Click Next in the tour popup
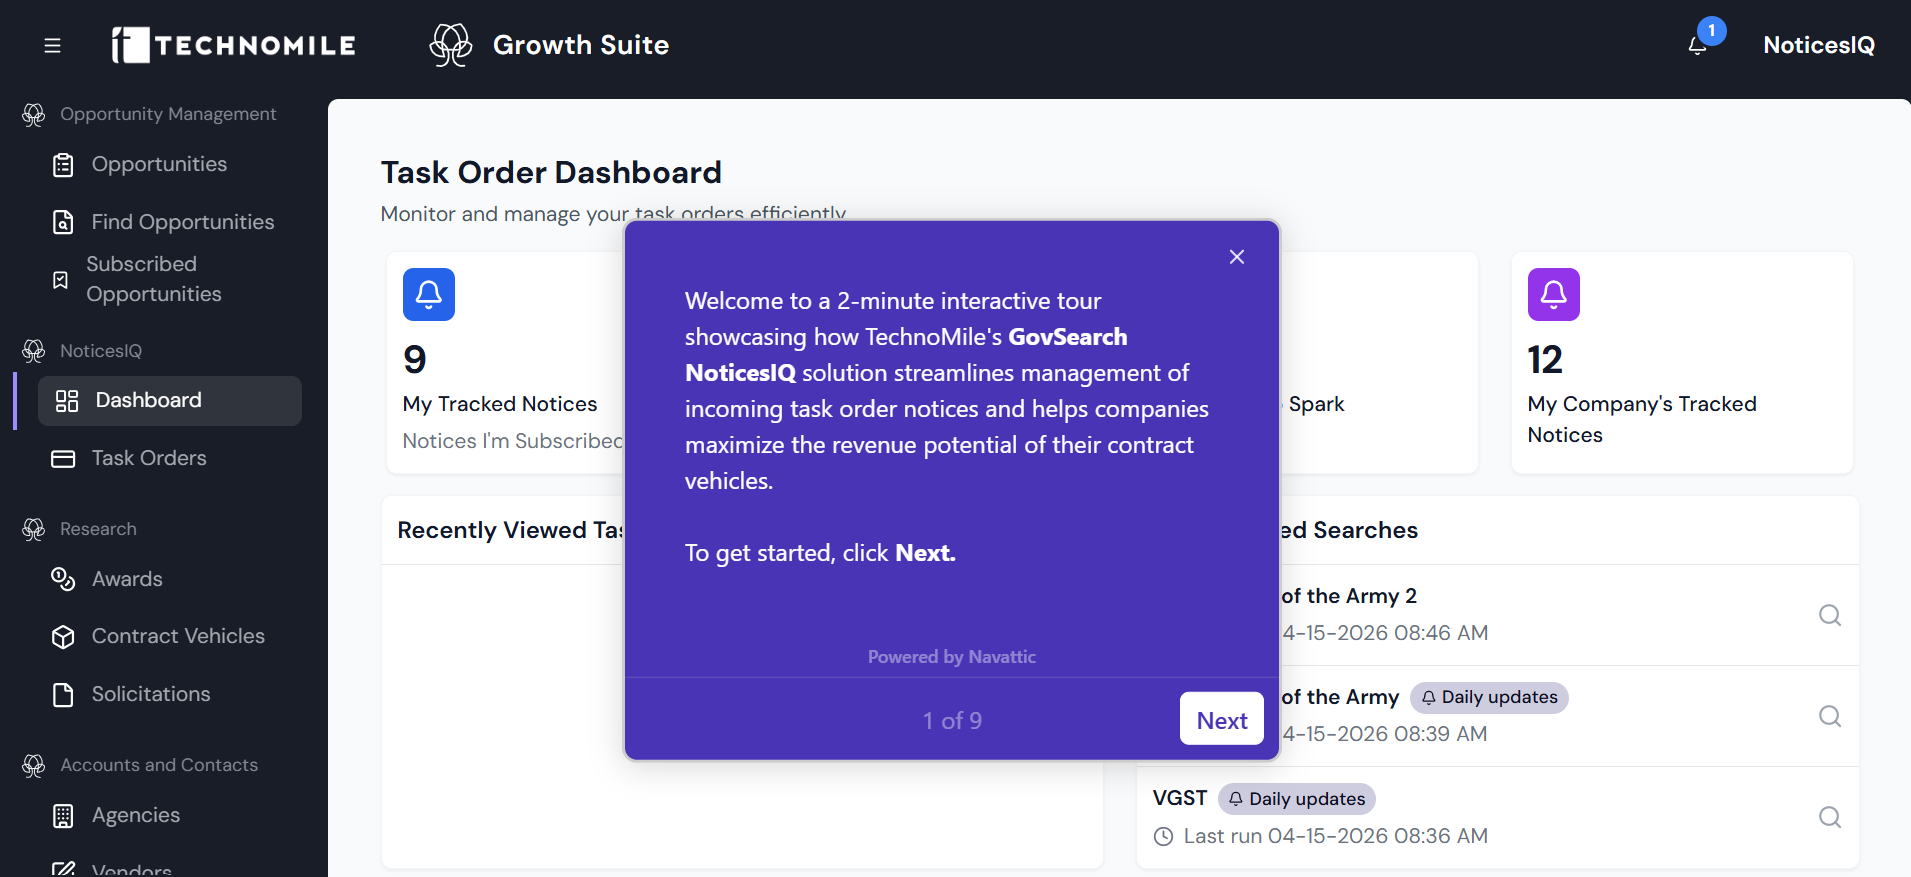 pos(1222,719)
